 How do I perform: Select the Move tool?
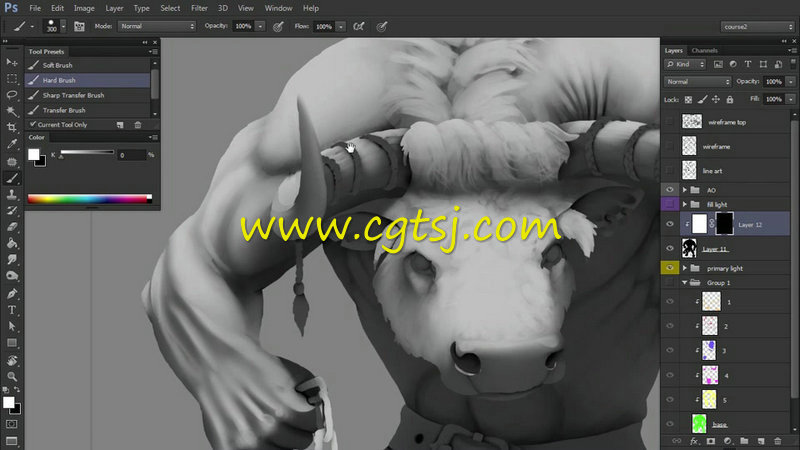click(x=12, y=62)
